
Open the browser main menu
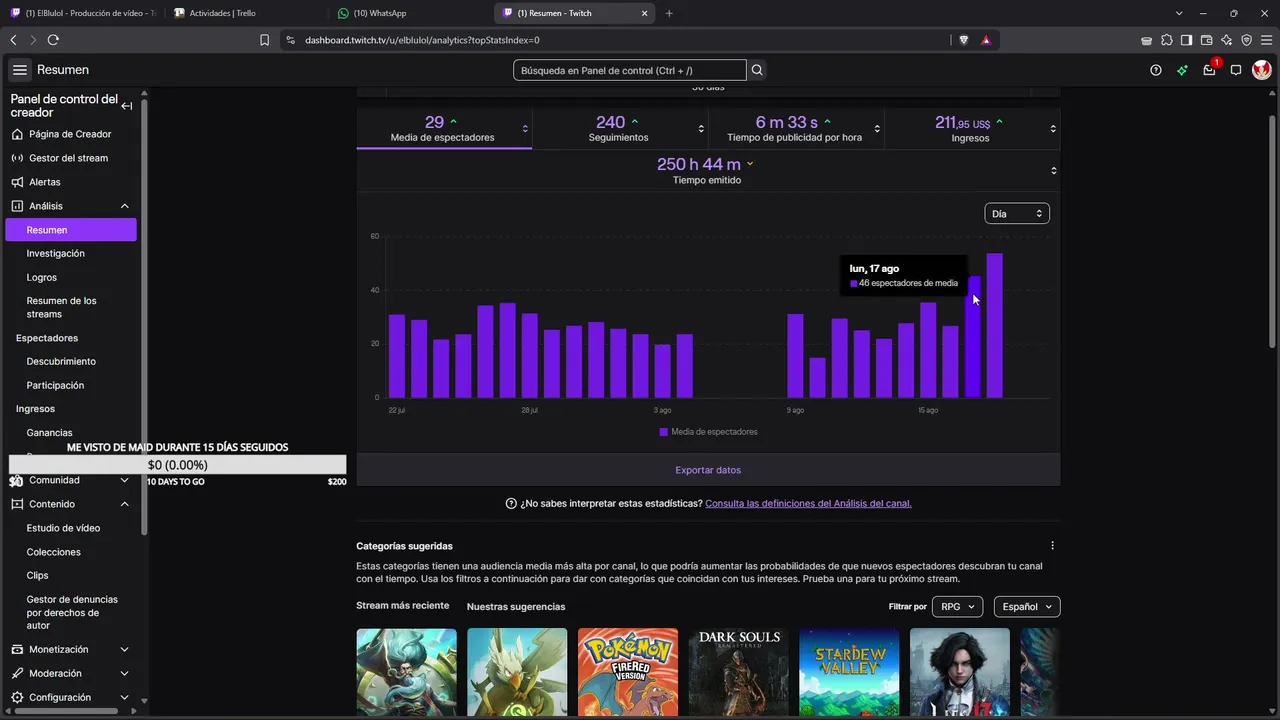[1266, 40]
